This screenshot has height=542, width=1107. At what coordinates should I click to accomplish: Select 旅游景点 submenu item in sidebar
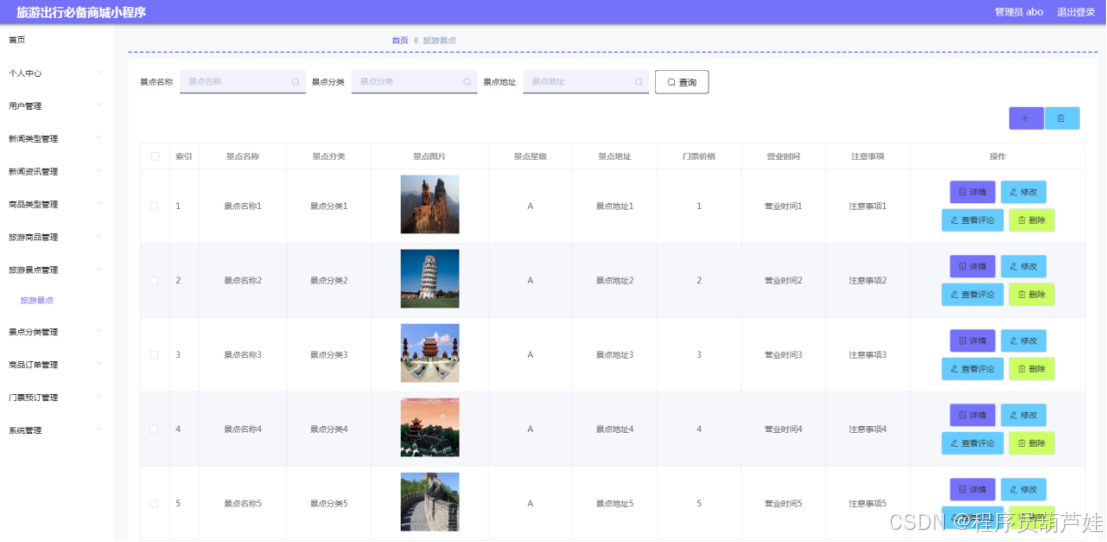(x=37, y=301)
